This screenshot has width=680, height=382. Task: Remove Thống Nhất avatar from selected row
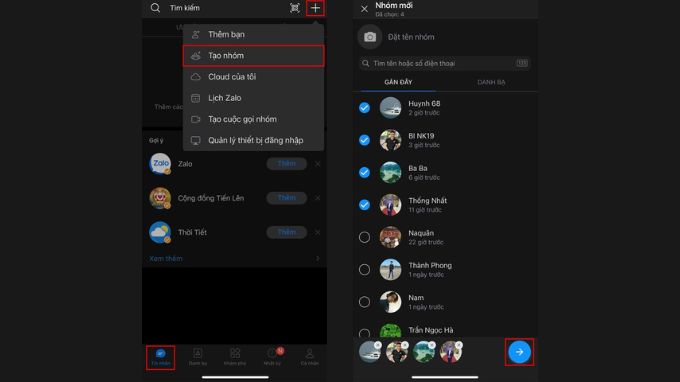[x=459, y=345]
